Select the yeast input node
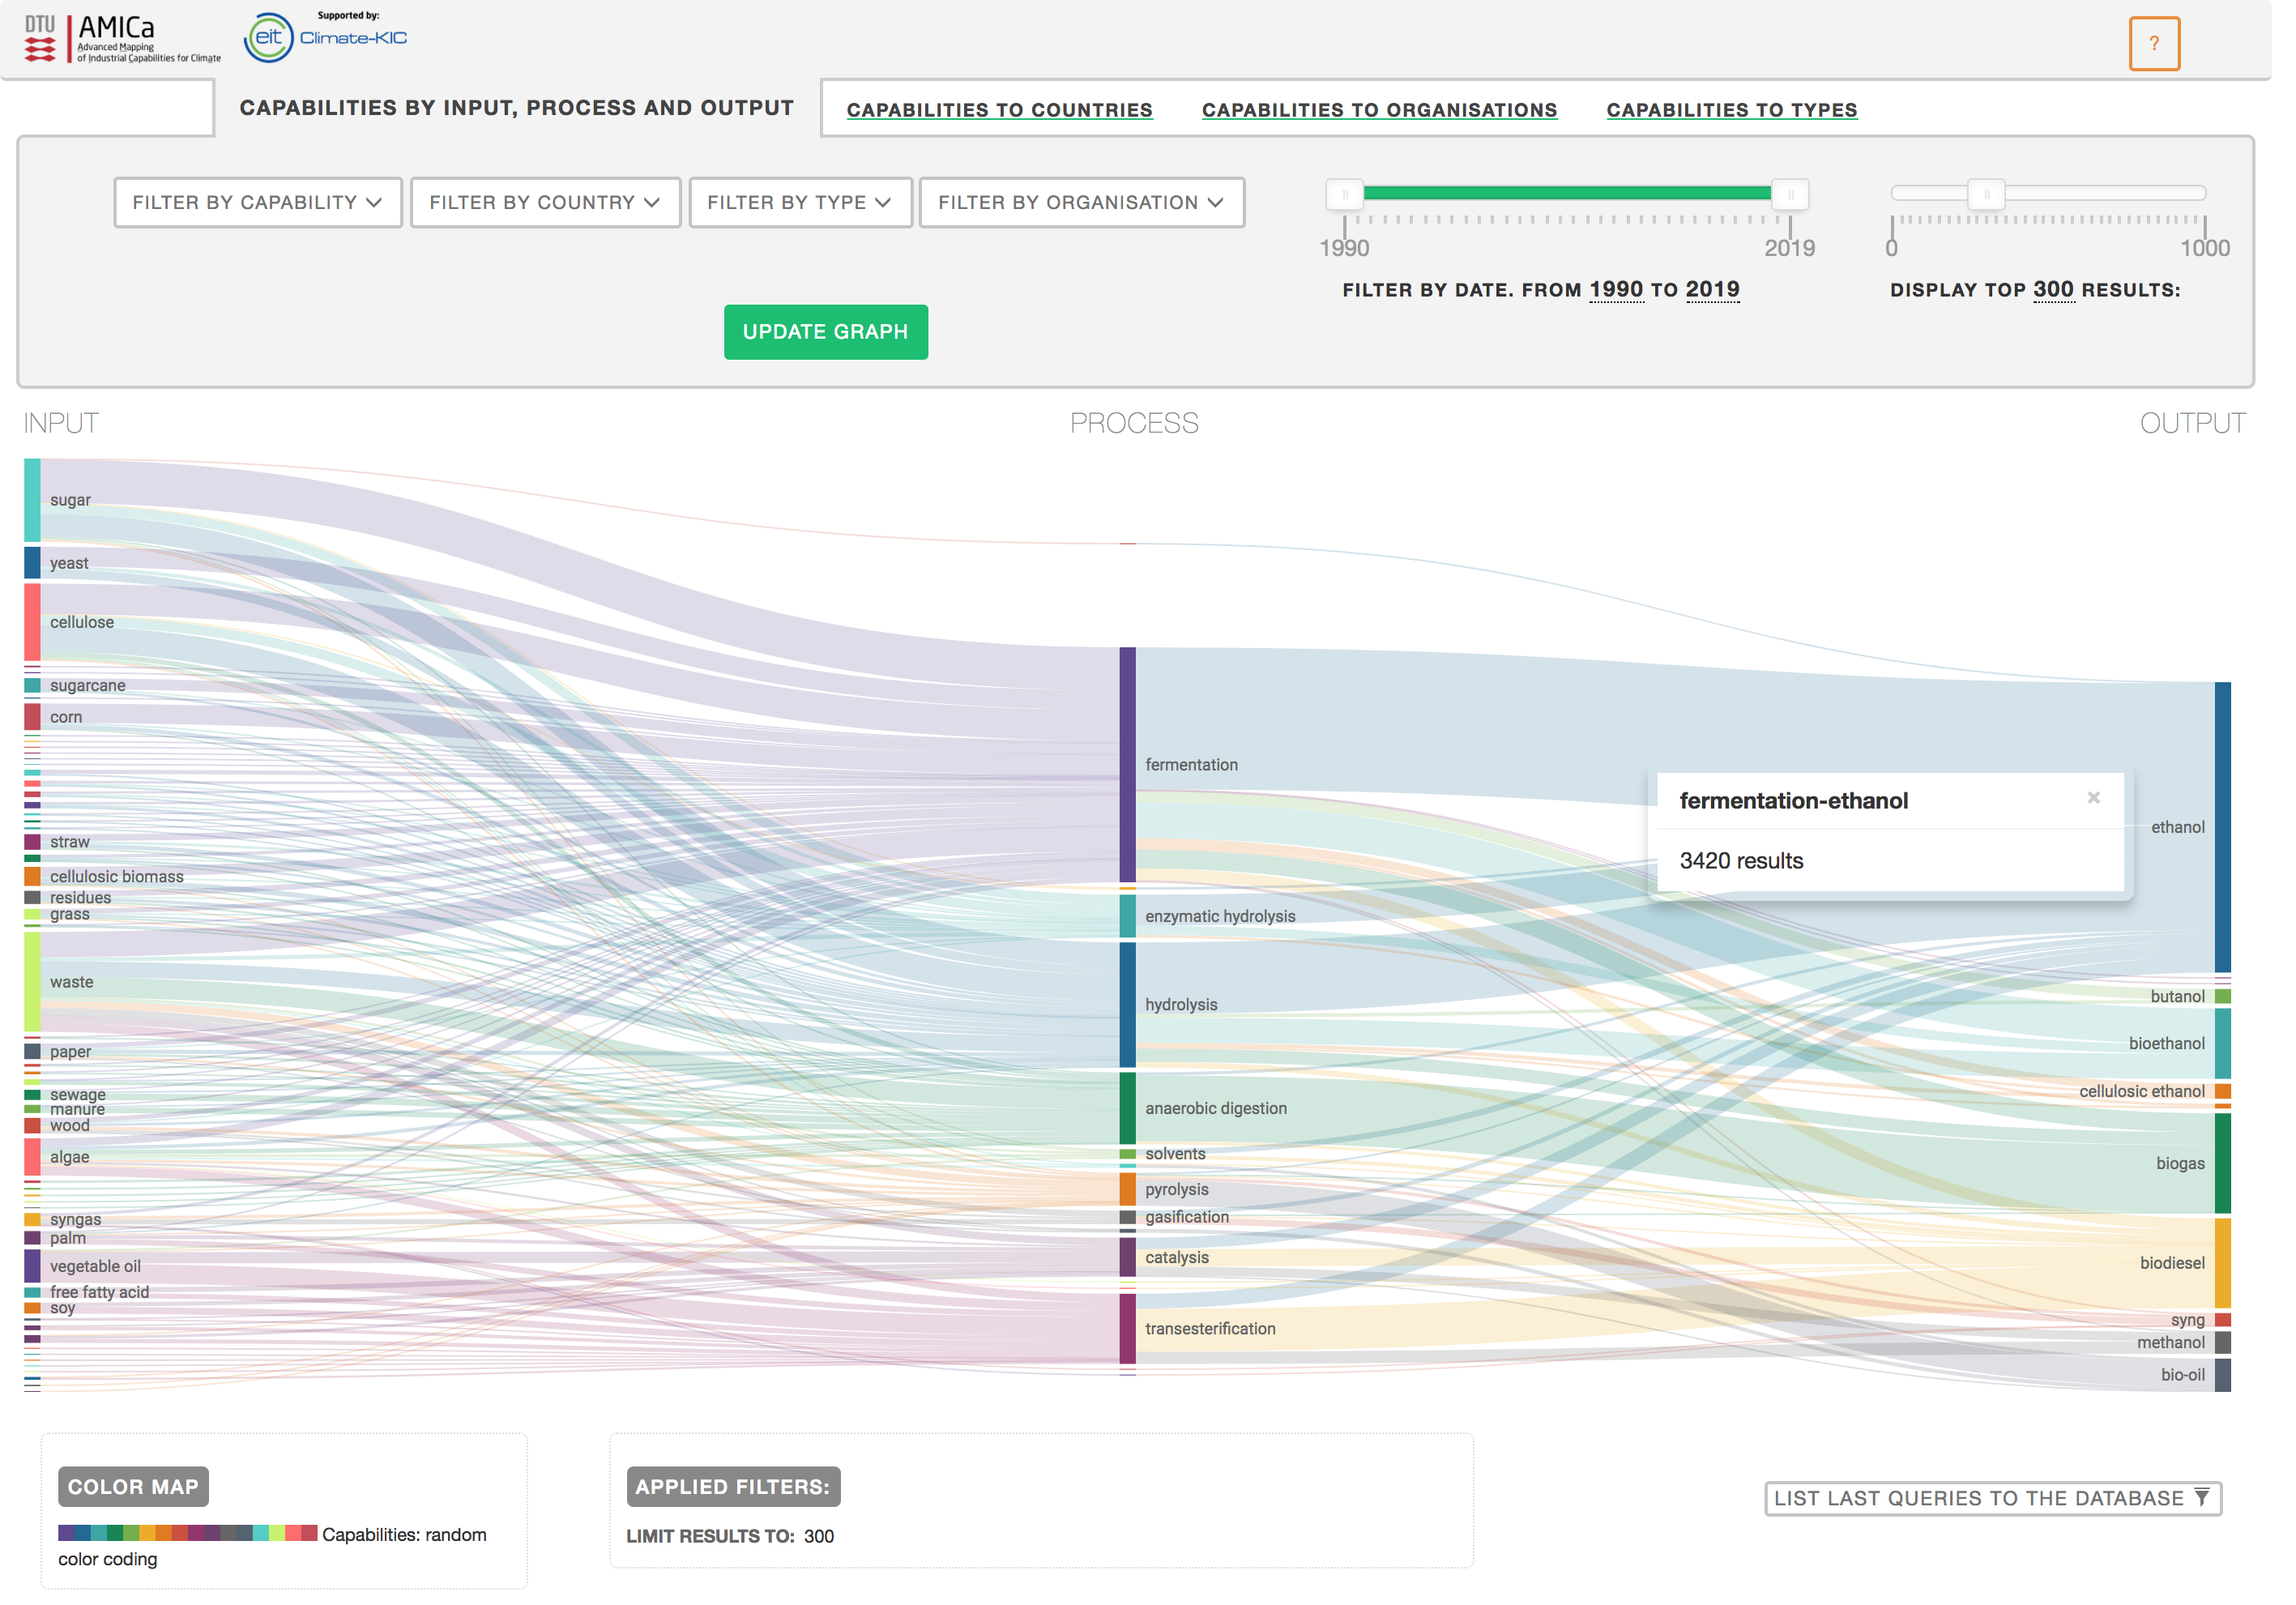Image resolution: width=2296 pixels, height=1605 pixels. coord(33,568)
